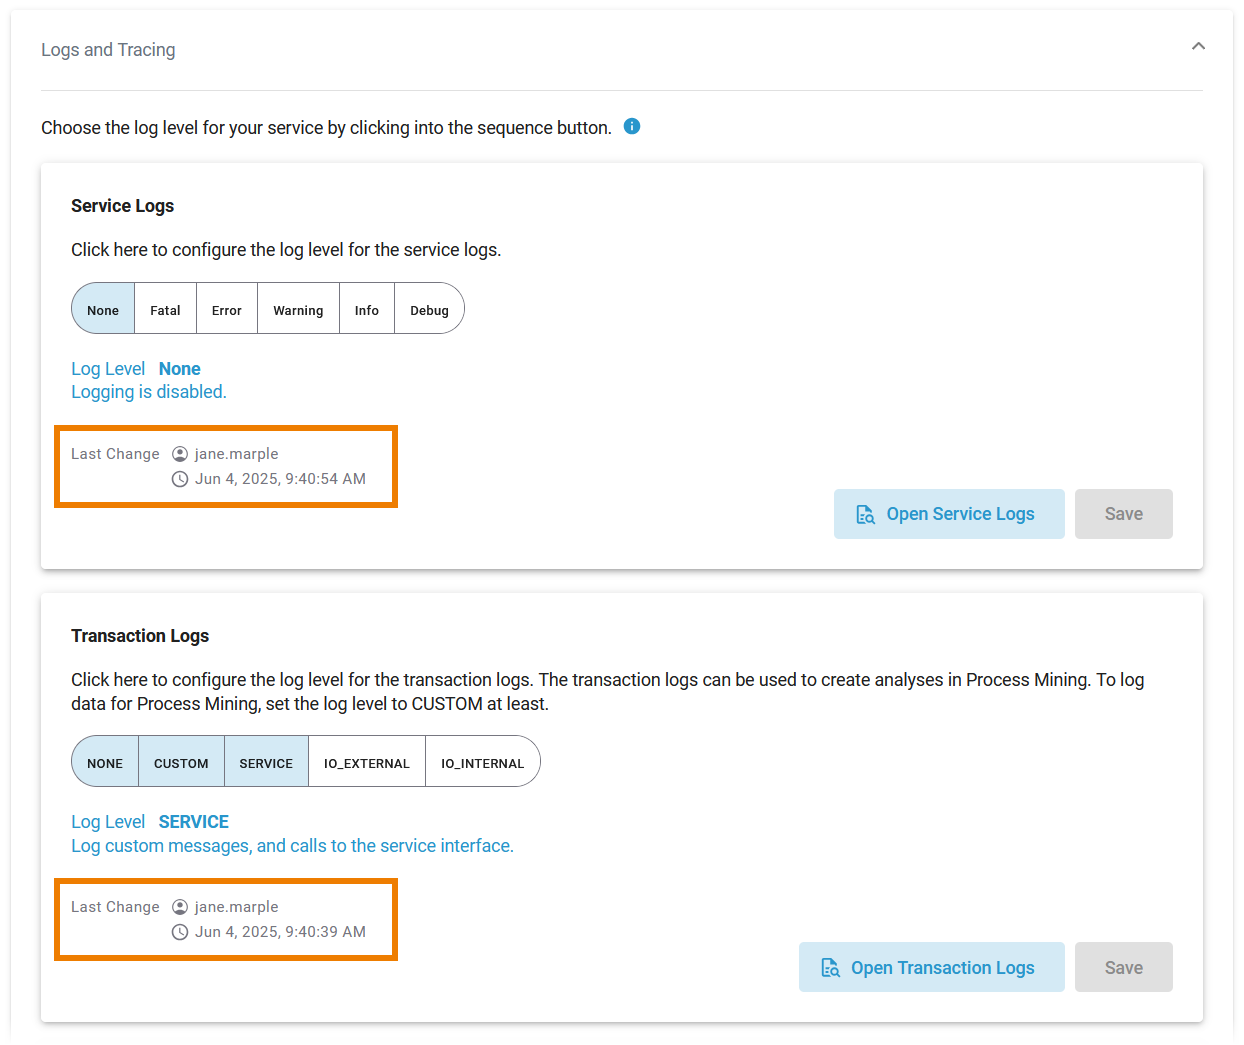Switch service log level to Debug

point(429,310)
